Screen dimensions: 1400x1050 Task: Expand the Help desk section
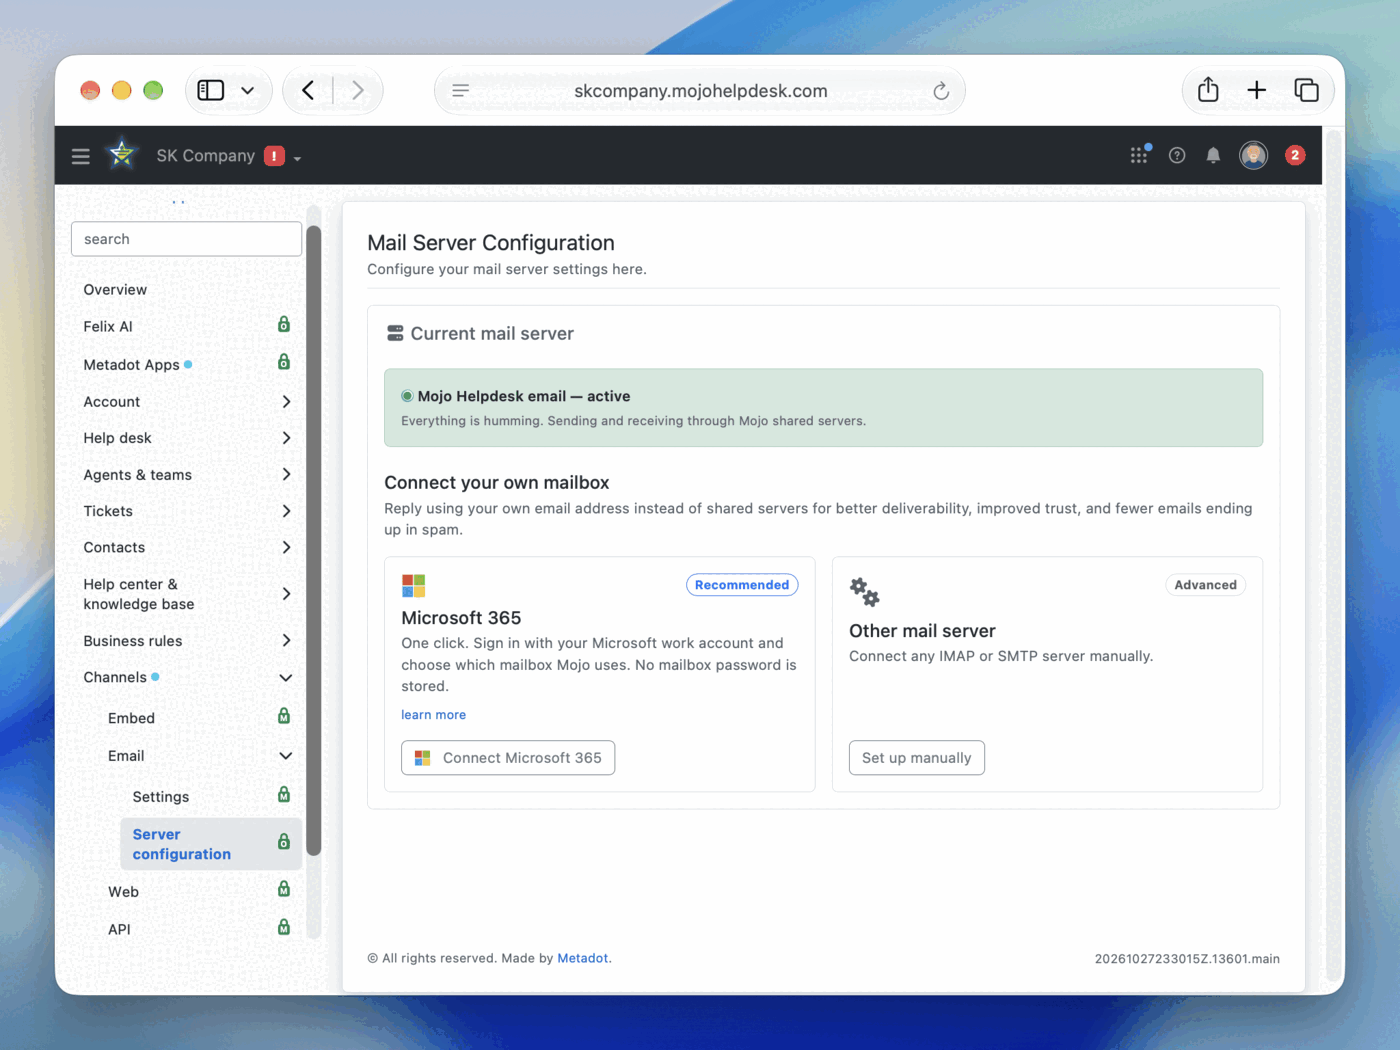286,438
